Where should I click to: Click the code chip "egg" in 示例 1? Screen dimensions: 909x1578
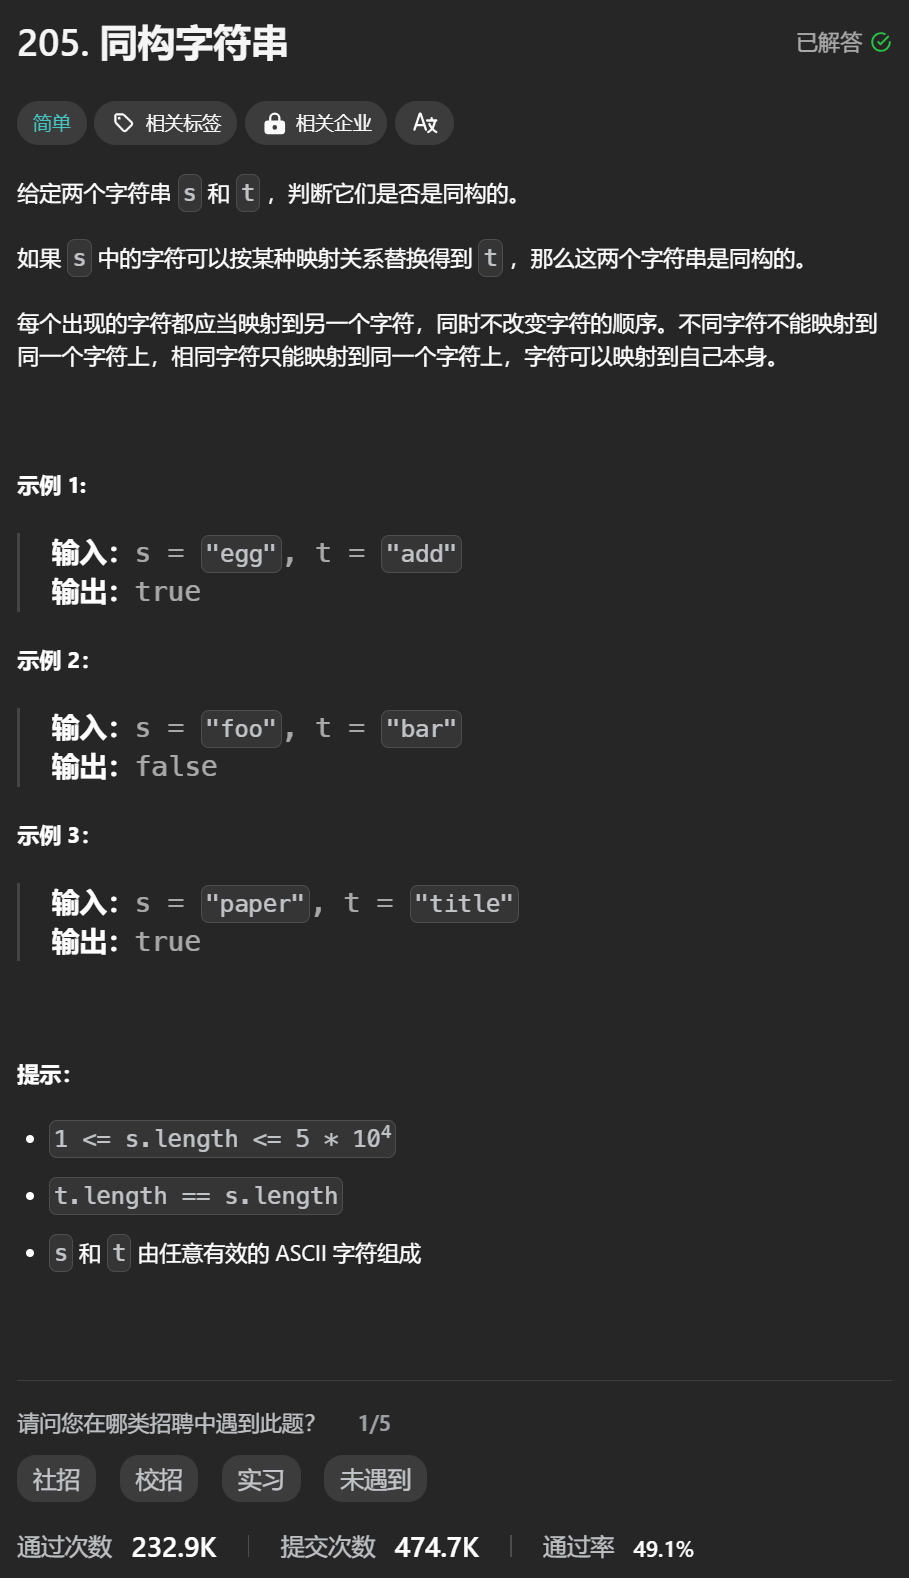pos(240,553)
